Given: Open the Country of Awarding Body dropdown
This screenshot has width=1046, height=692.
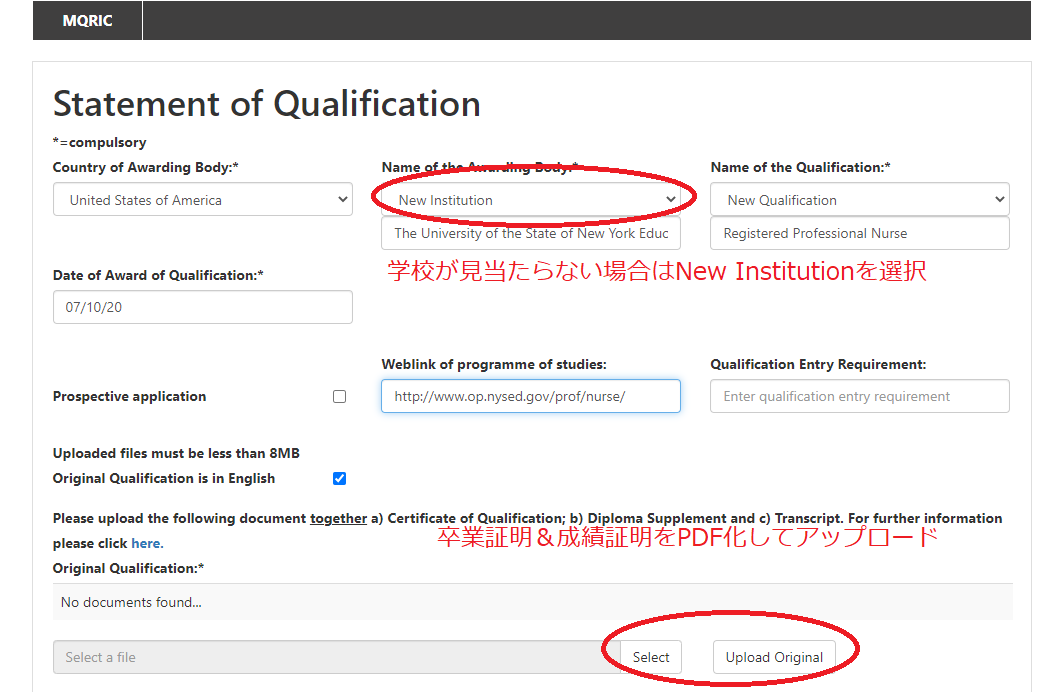Looking at the screenshot, I should [x=201, y=199].
